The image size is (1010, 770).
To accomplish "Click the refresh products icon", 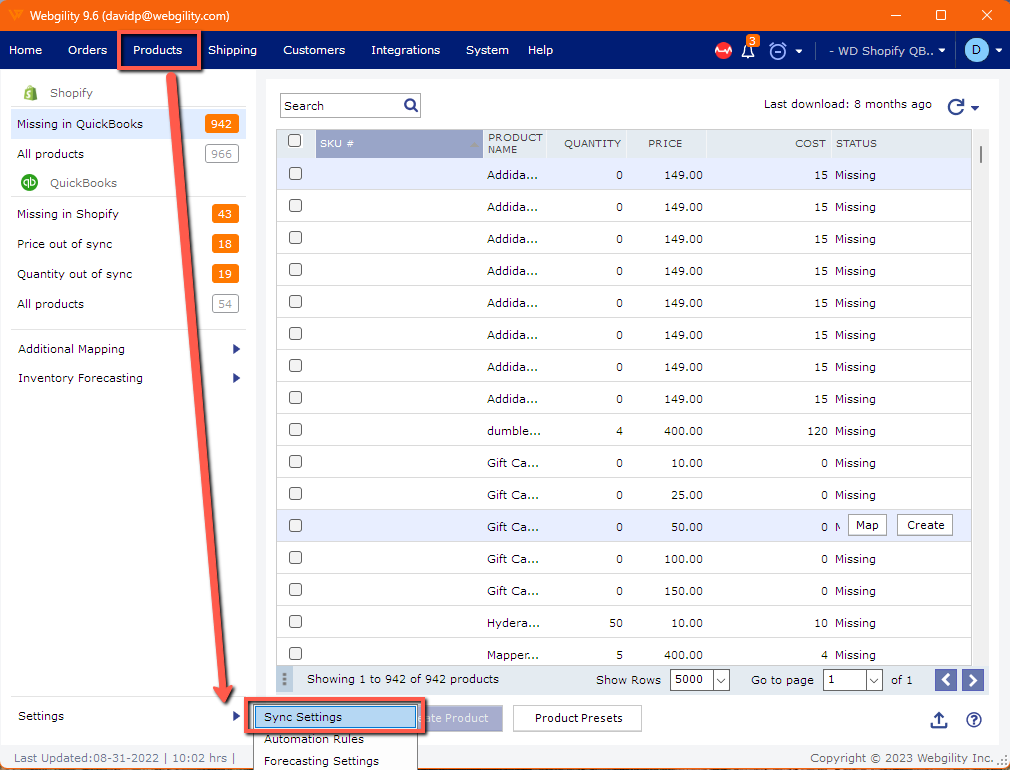I will (956, 107).
